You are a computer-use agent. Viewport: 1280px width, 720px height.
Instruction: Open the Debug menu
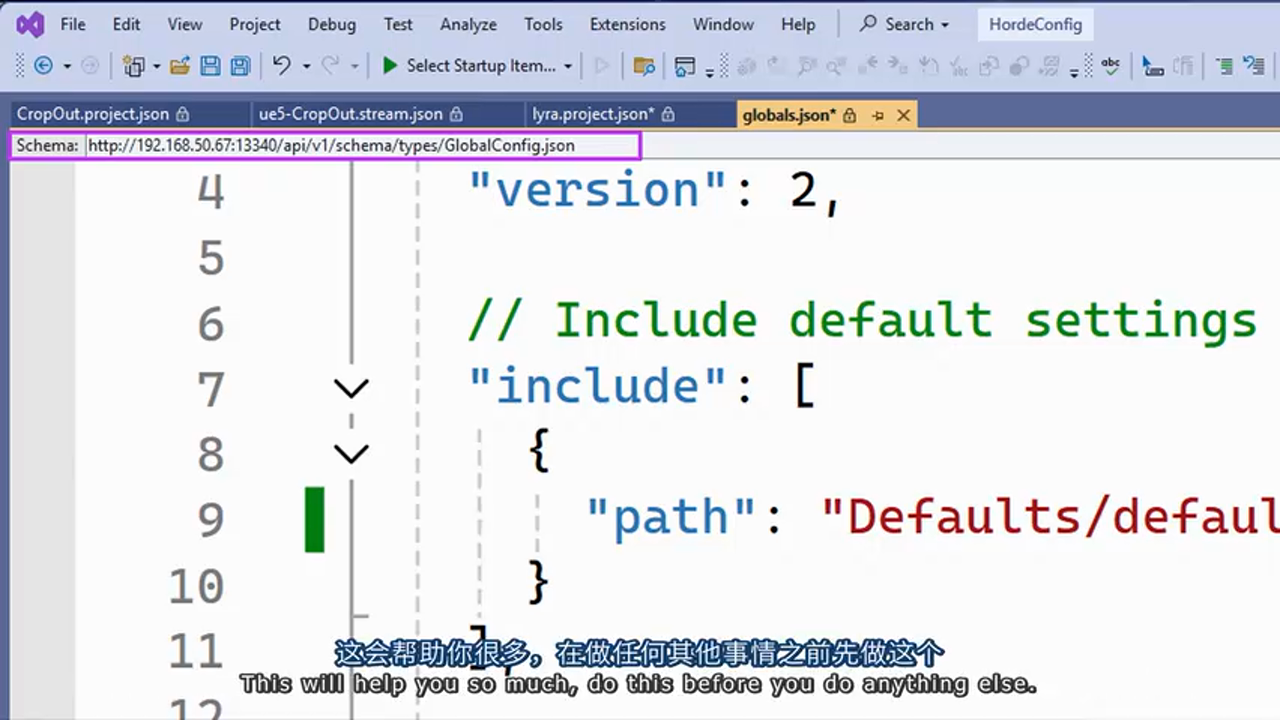click(331, 24)
